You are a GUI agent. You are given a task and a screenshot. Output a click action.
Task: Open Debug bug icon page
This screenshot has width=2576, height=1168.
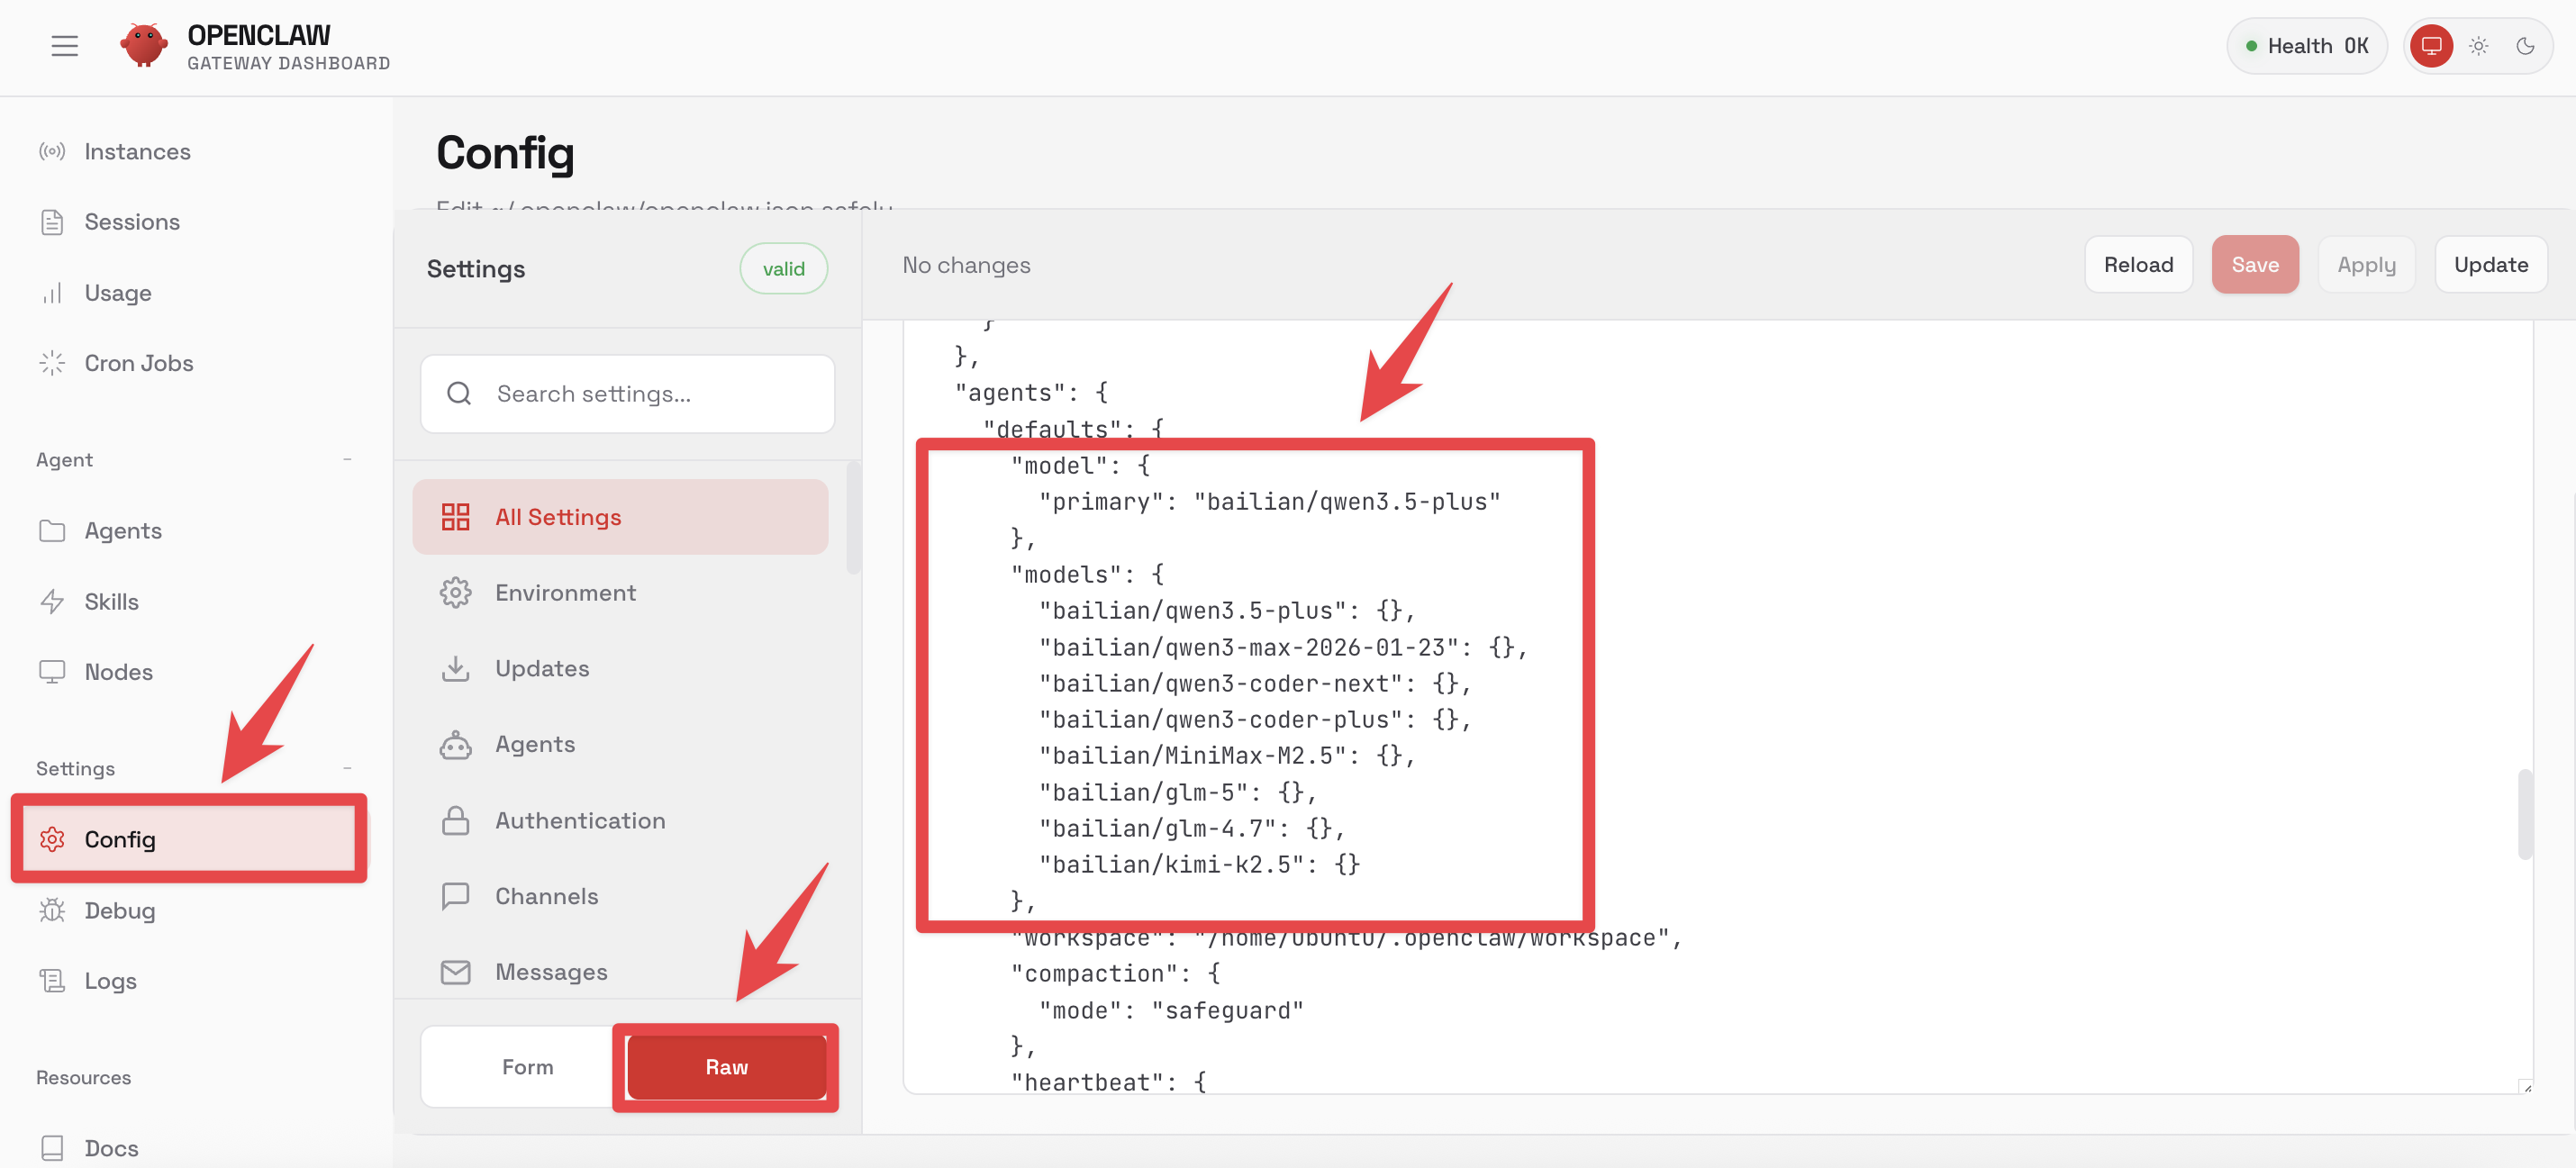coord(118,911)
